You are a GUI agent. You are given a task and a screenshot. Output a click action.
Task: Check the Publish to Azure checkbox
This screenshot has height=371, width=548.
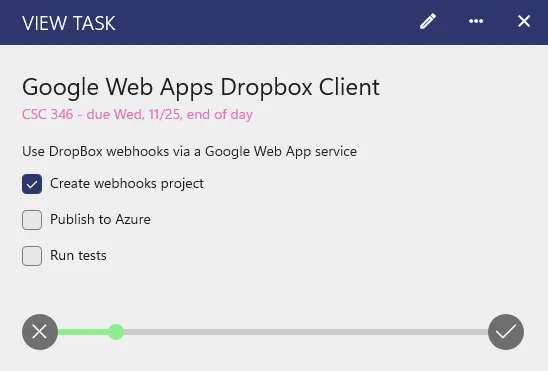pos(32,220)
